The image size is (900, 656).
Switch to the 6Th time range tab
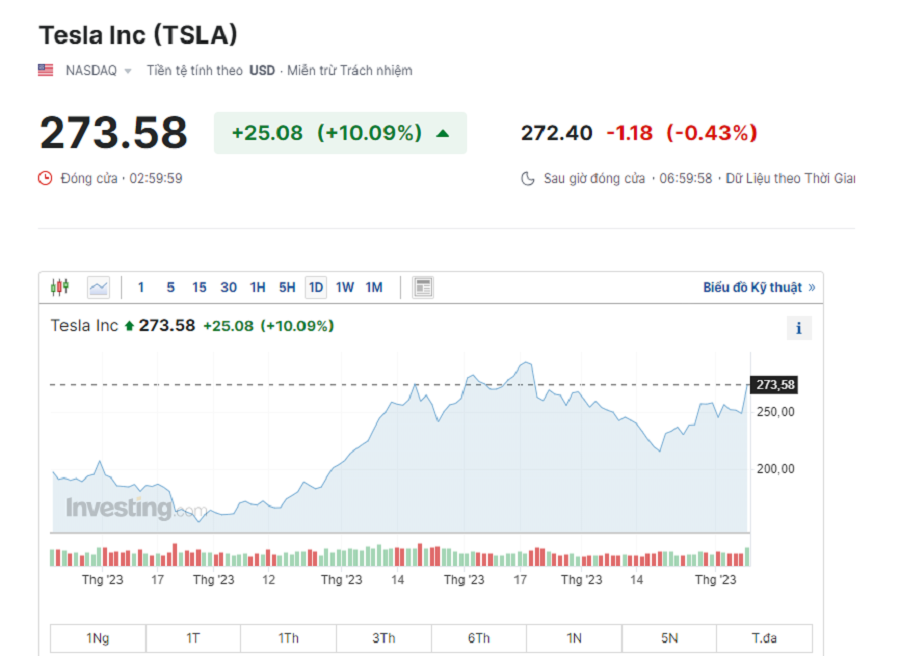(x=478, y=638)
